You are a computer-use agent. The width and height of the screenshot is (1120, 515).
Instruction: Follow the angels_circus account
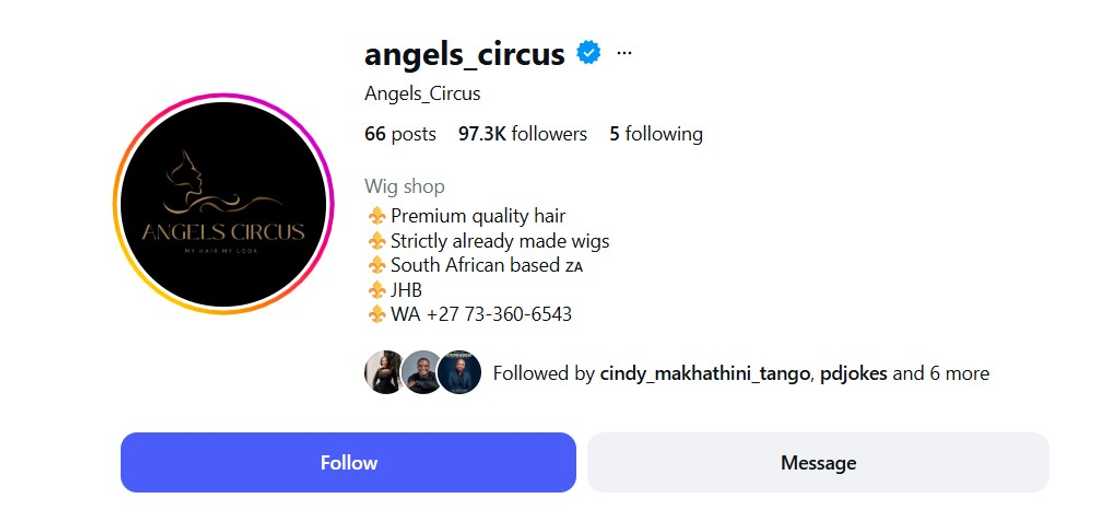click(348, 462)
